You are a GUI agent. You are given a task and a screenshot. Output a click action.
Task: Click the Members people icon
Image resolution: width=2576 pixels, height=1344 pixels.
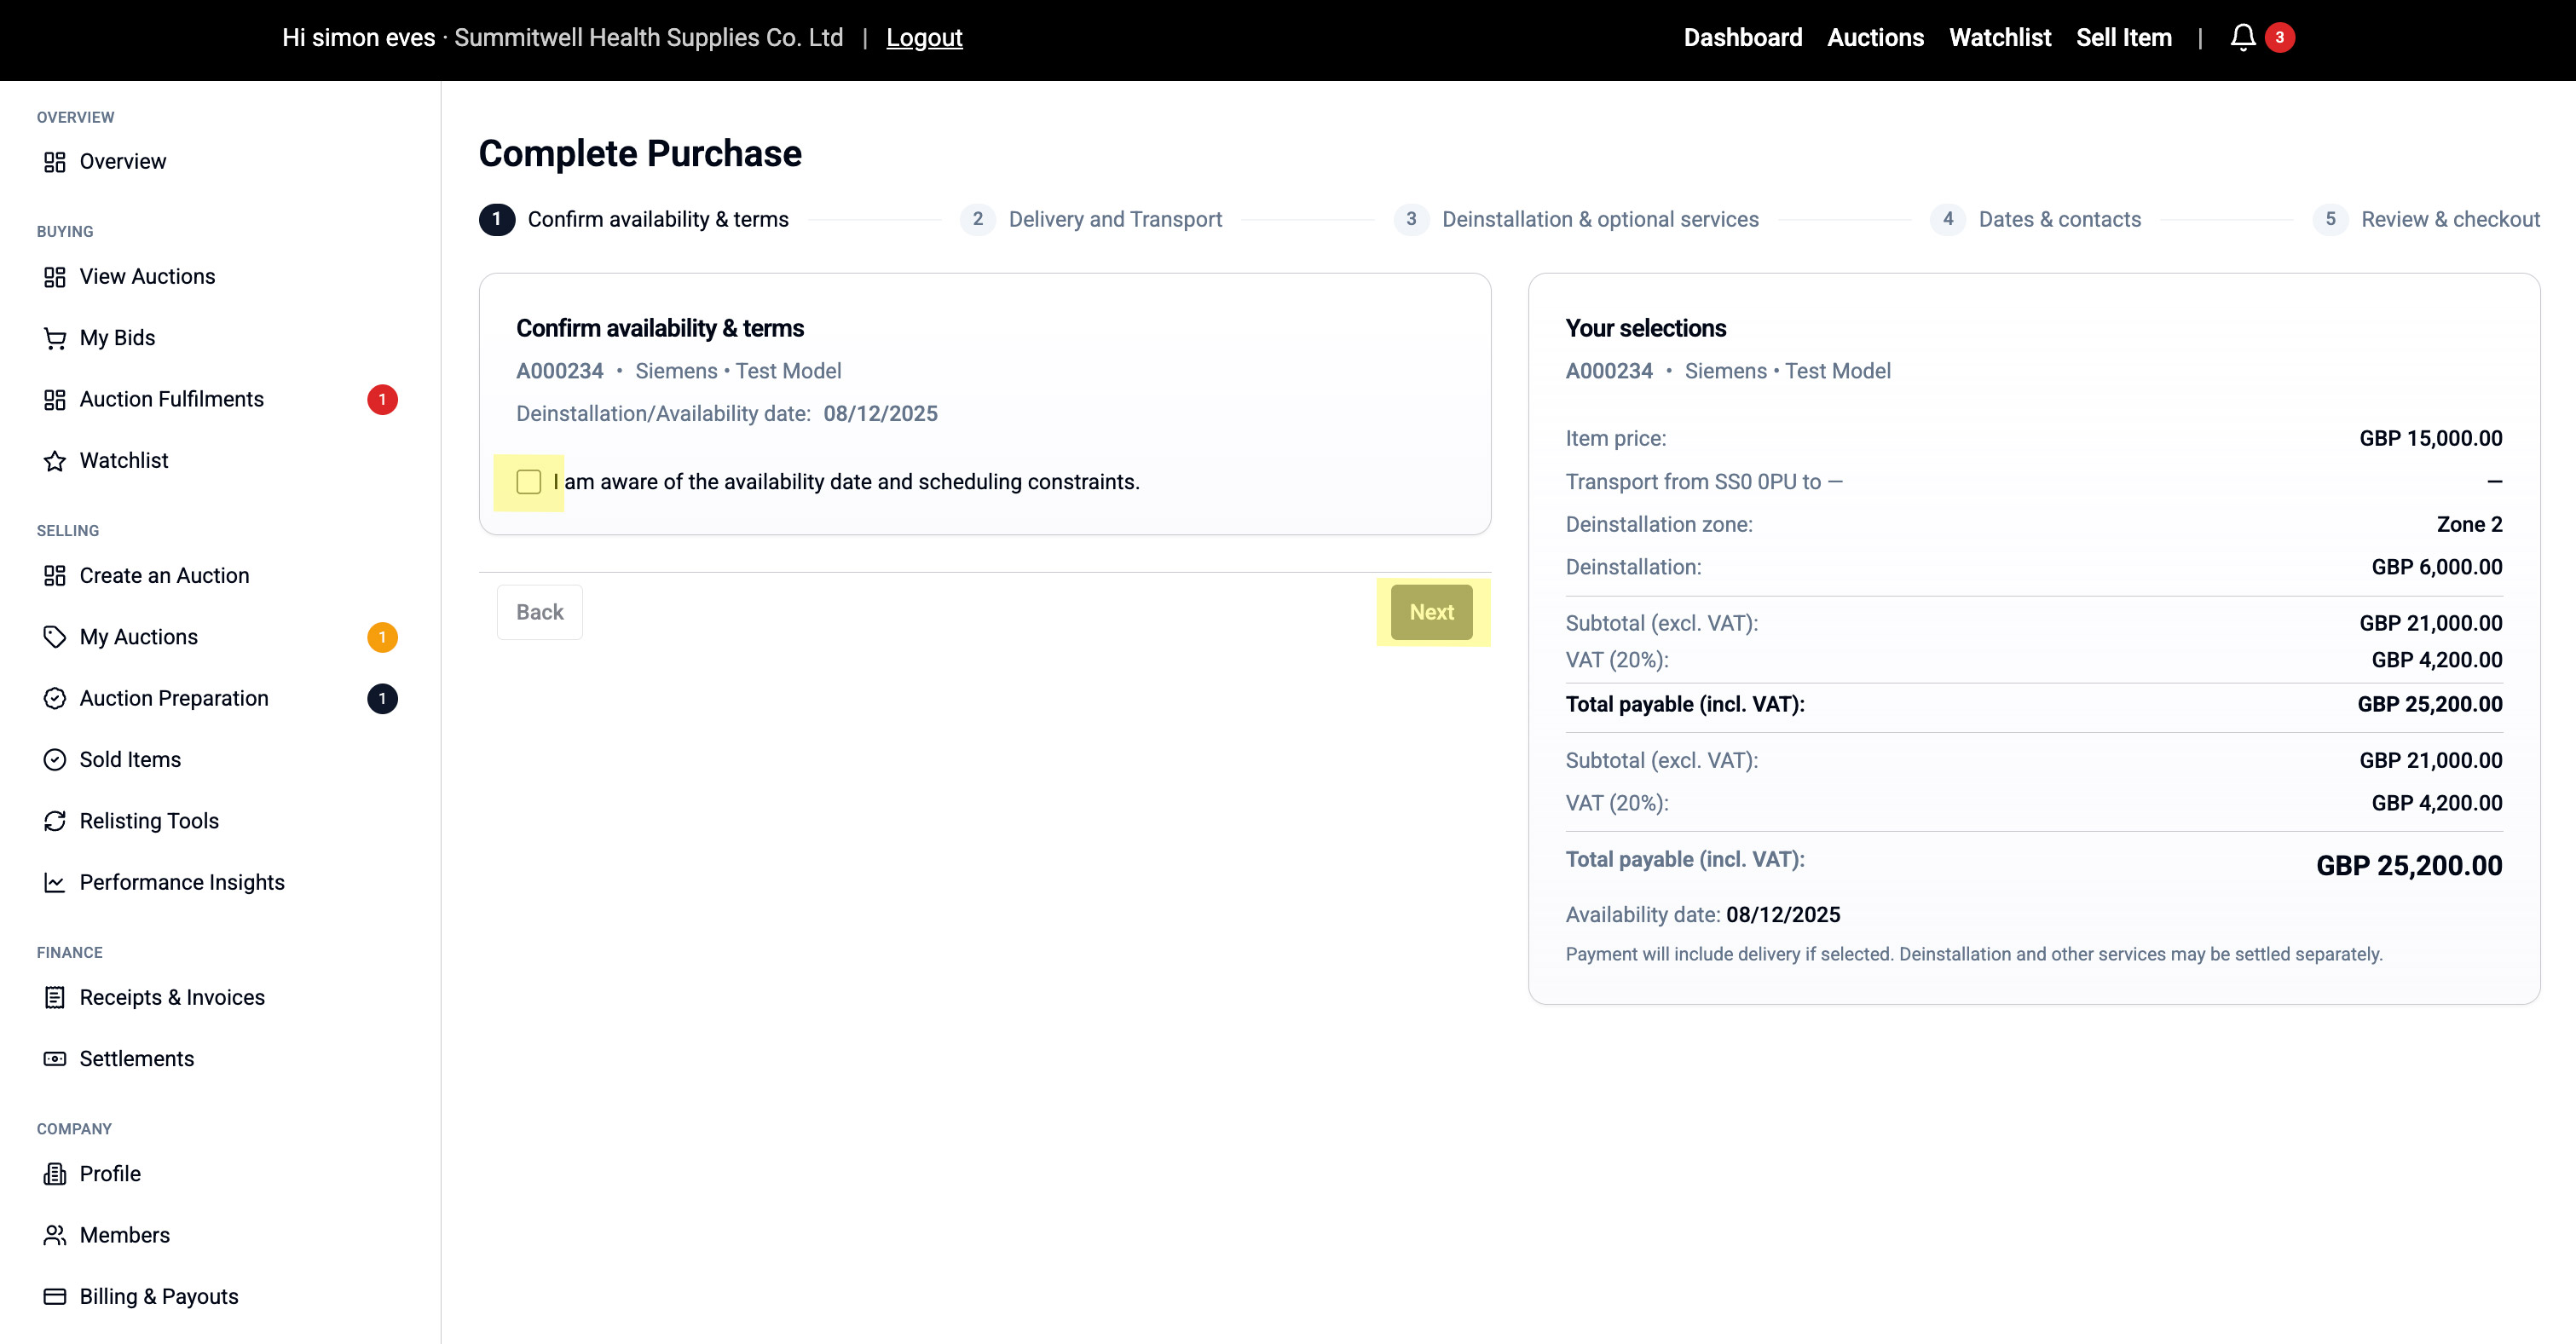55,1235
